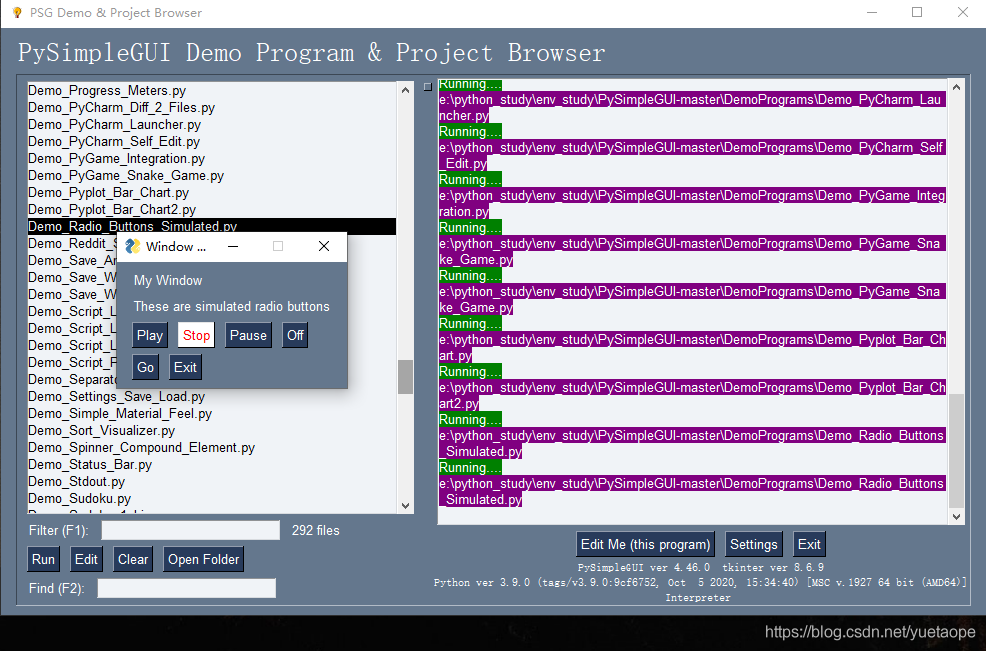Viewport: 986px width, 651px height.
Task: Select Demo_PyCharm_Diff_2_Files.py
Action: 212,108
